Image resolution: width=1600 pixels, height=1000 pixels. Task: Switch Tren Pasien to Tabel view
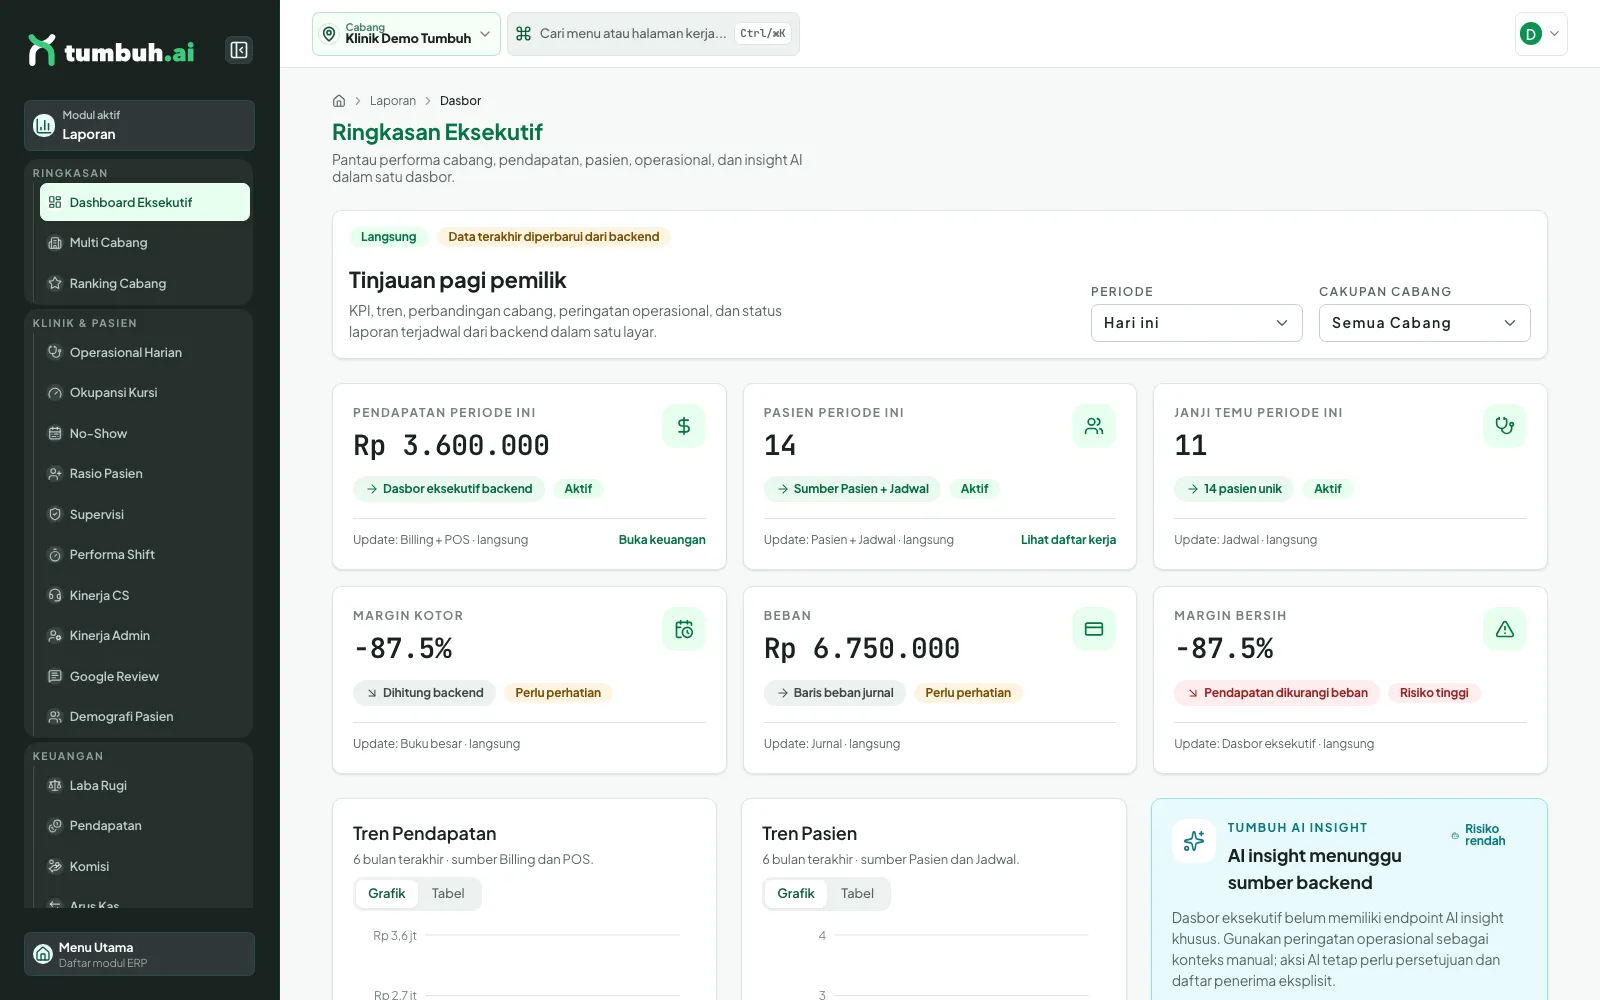pos(857,893)
